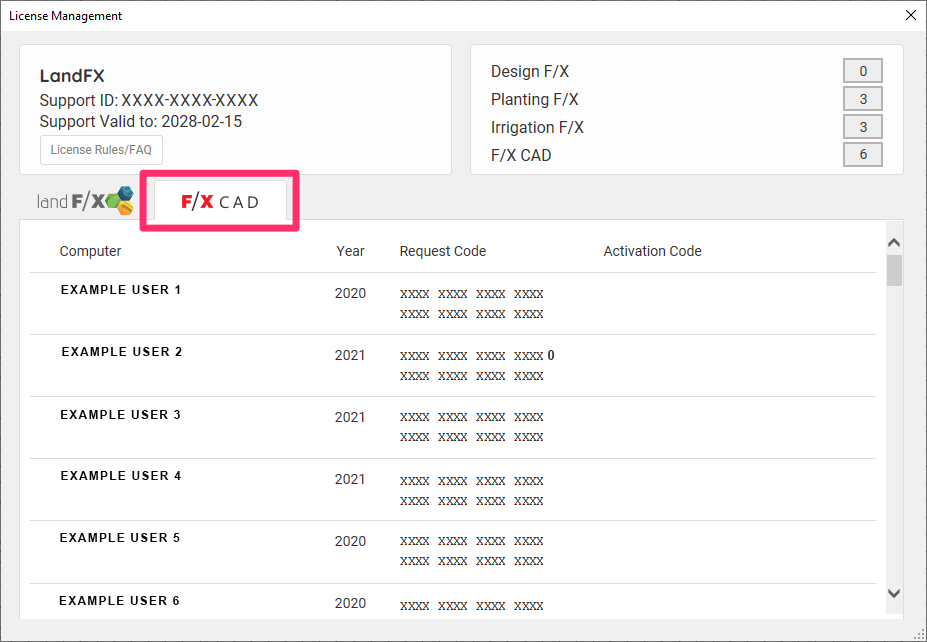Viewport: 927px width, 642px height.
Task: Click the 2021 year for EXAMPLE USER 4
Action: [x=350, y=479]
